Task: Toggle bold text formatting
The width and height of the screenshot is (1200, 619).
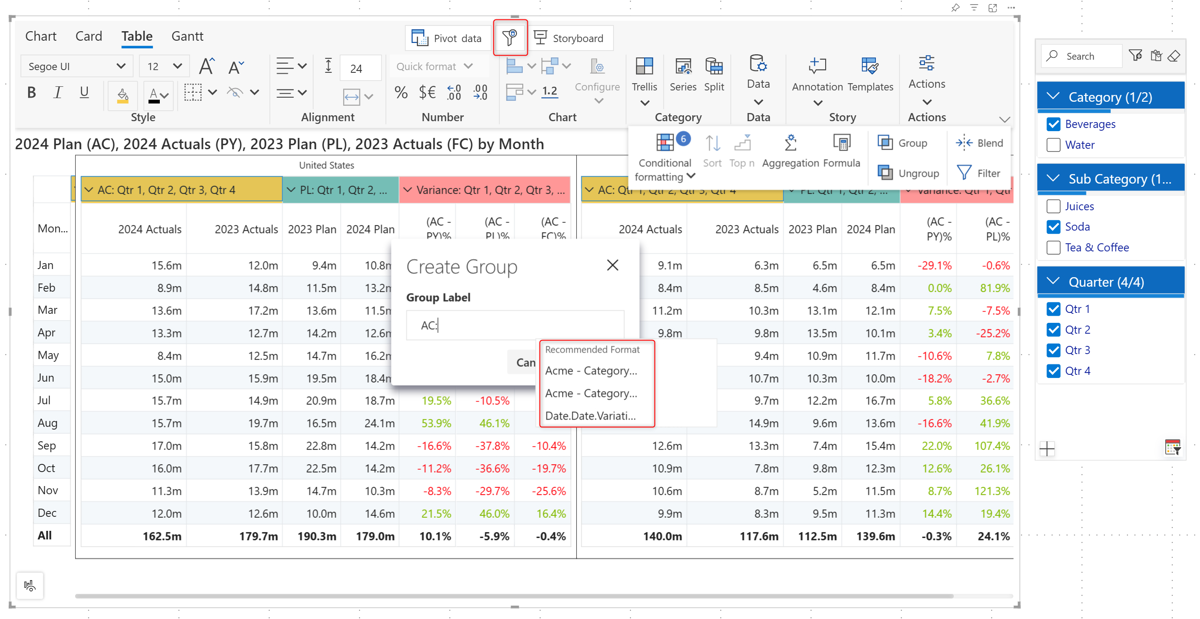Action: click(31, 93)
